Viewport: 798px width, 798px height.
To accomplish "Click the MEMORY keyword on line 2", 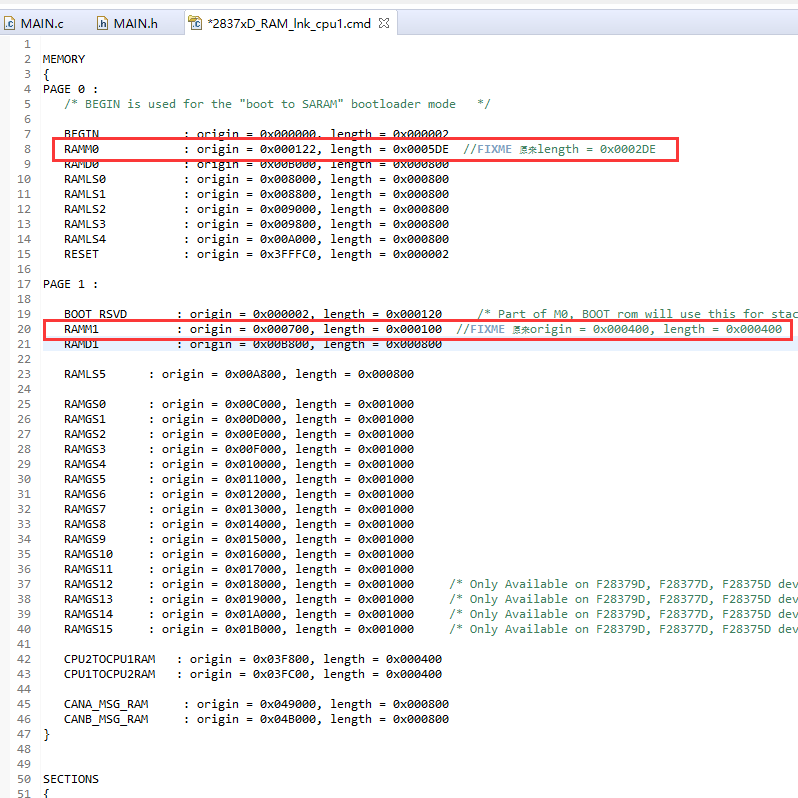I will pyautogui.click(x=64, y=59).
